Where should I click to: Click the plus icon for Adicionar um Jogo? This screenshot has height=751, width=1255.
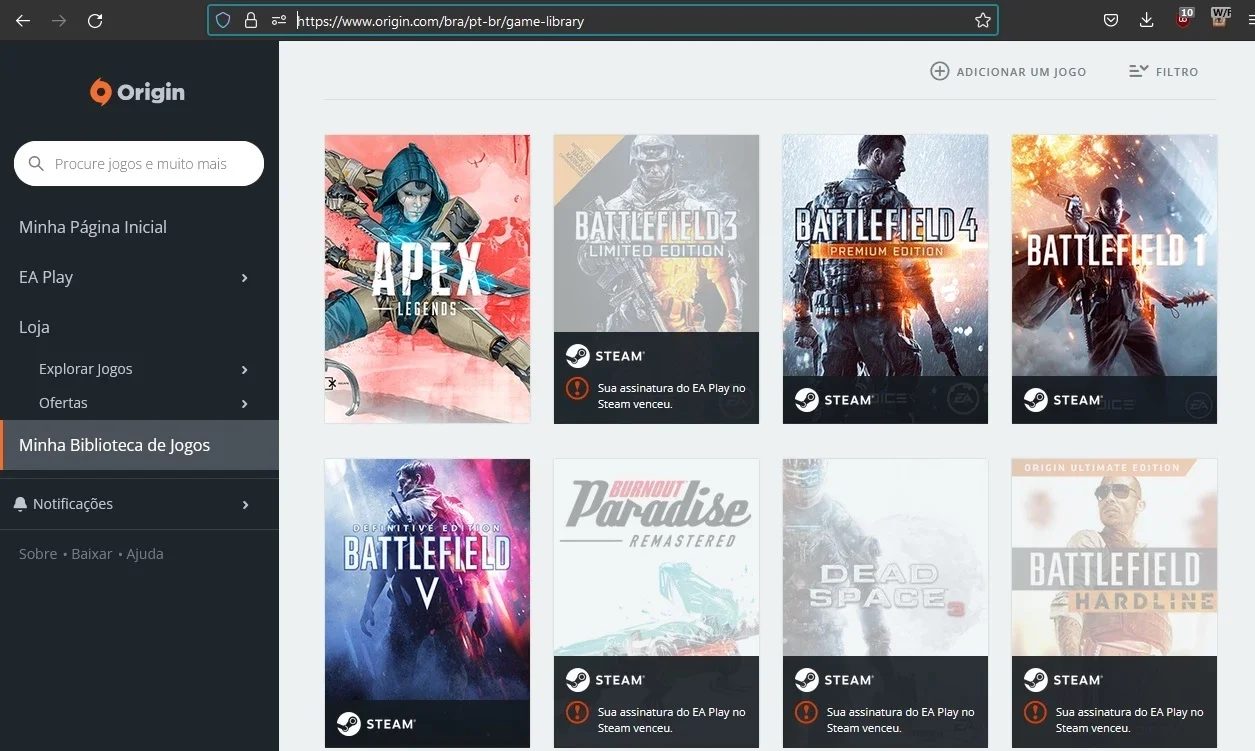[x=940, y=71]
